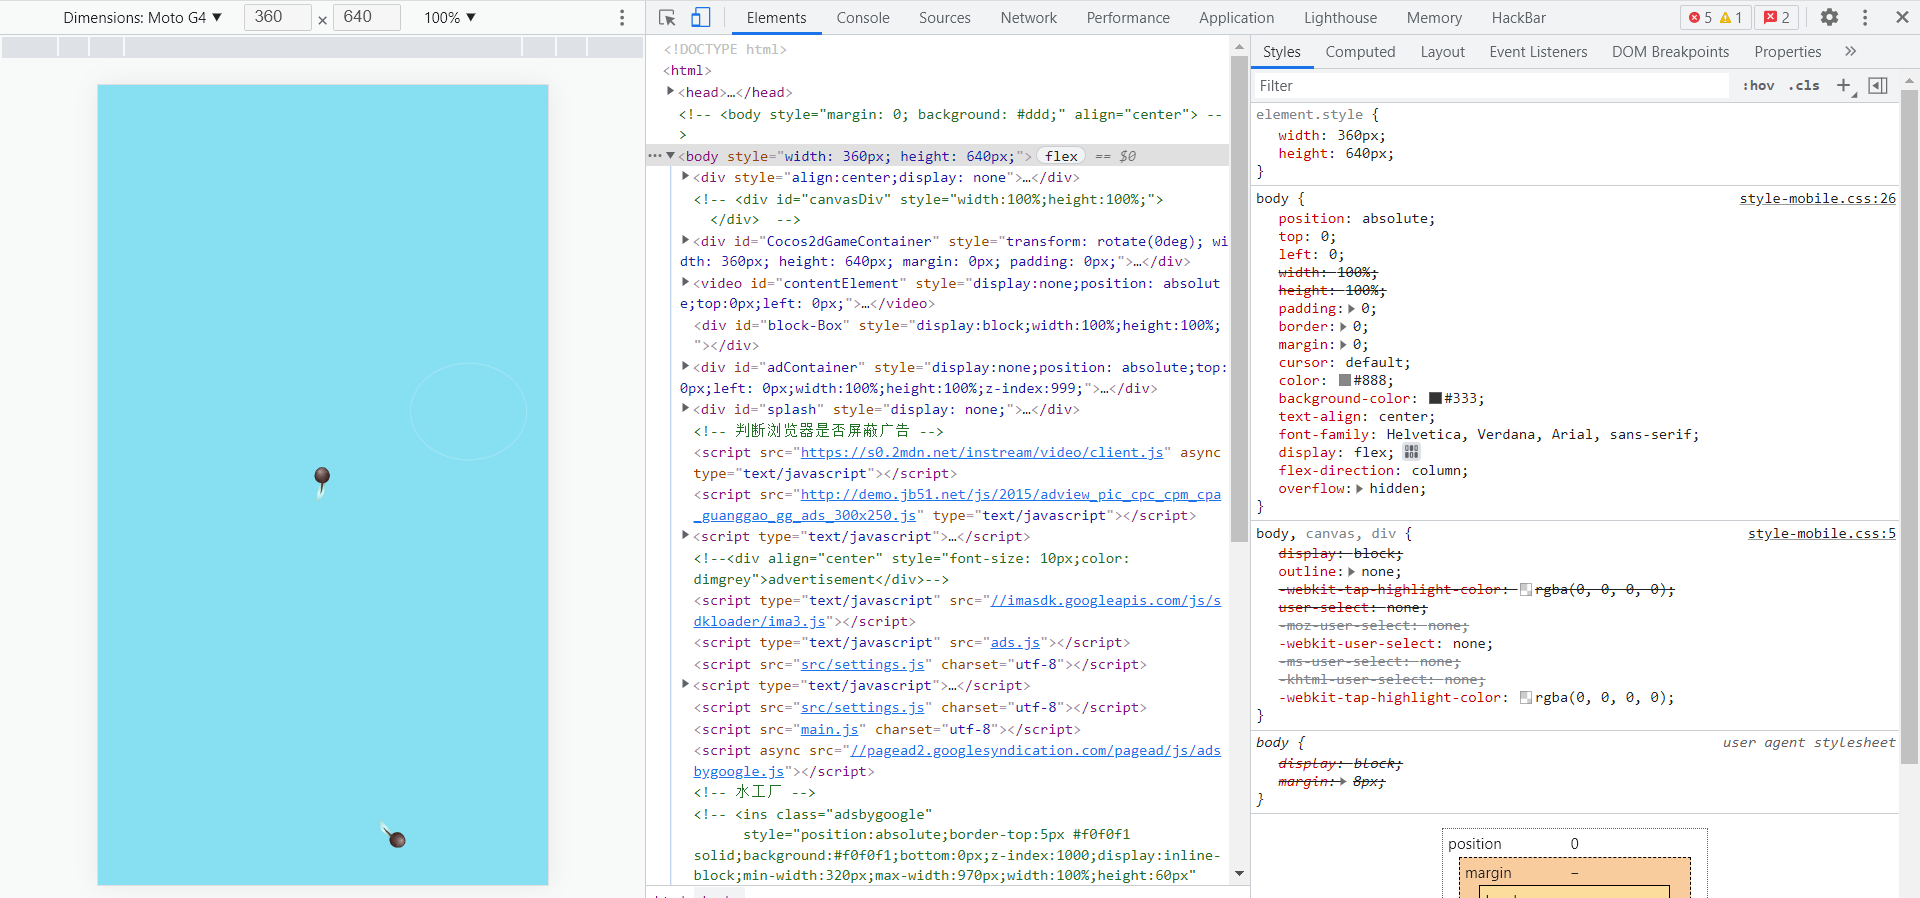The image size is (1920, 898).
Task: Expand the Cocos2dGameContainer div
Action: tap(686, 240)
